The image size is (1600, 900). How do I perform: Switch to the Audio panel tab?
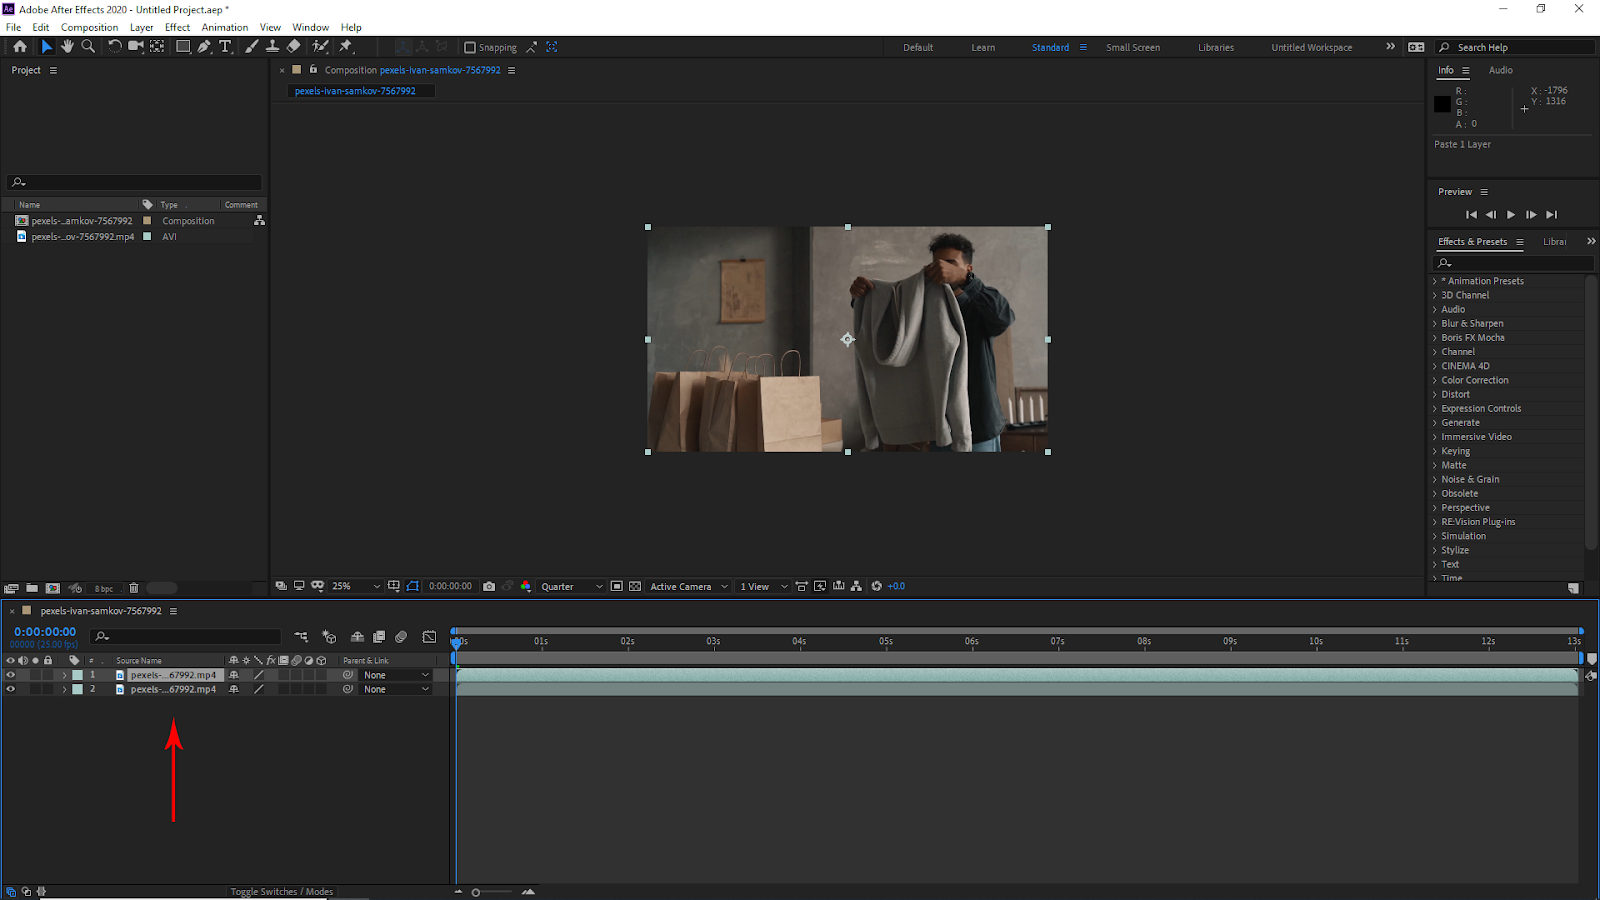coord(1500,70)
